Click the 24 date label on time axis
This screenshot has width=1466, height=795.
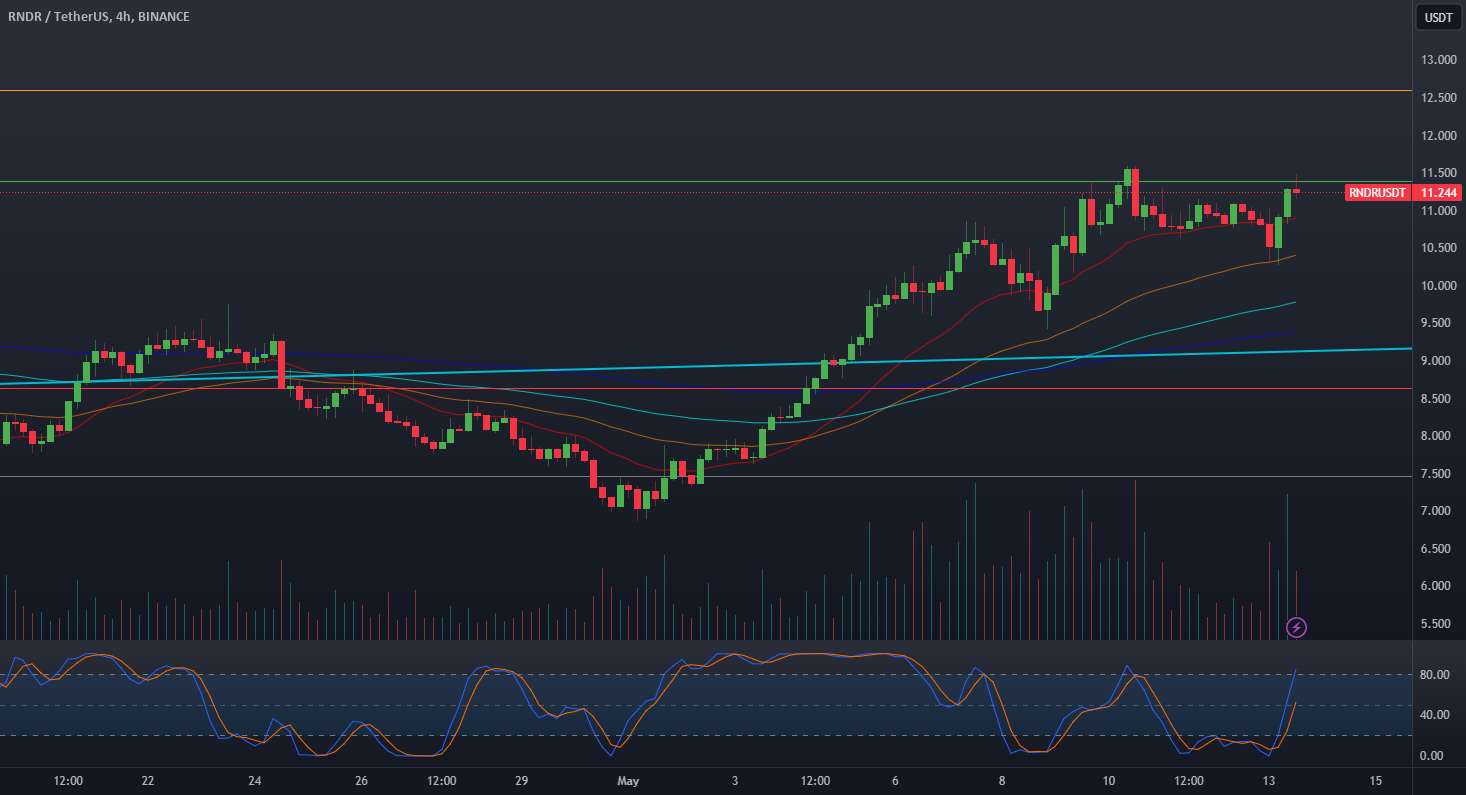pyautogui.click(x=255, y=781)
